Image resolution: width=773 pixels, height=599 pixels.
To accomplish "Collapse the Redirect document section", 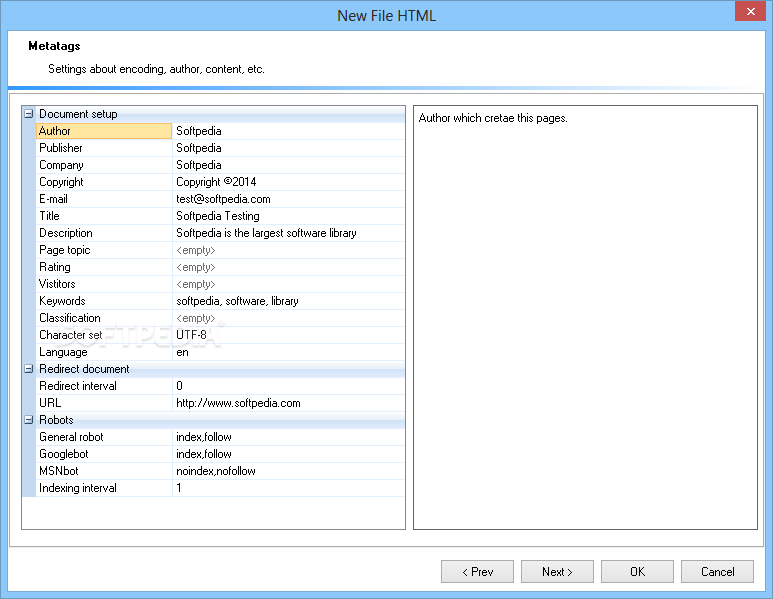I will coord(29,369).
